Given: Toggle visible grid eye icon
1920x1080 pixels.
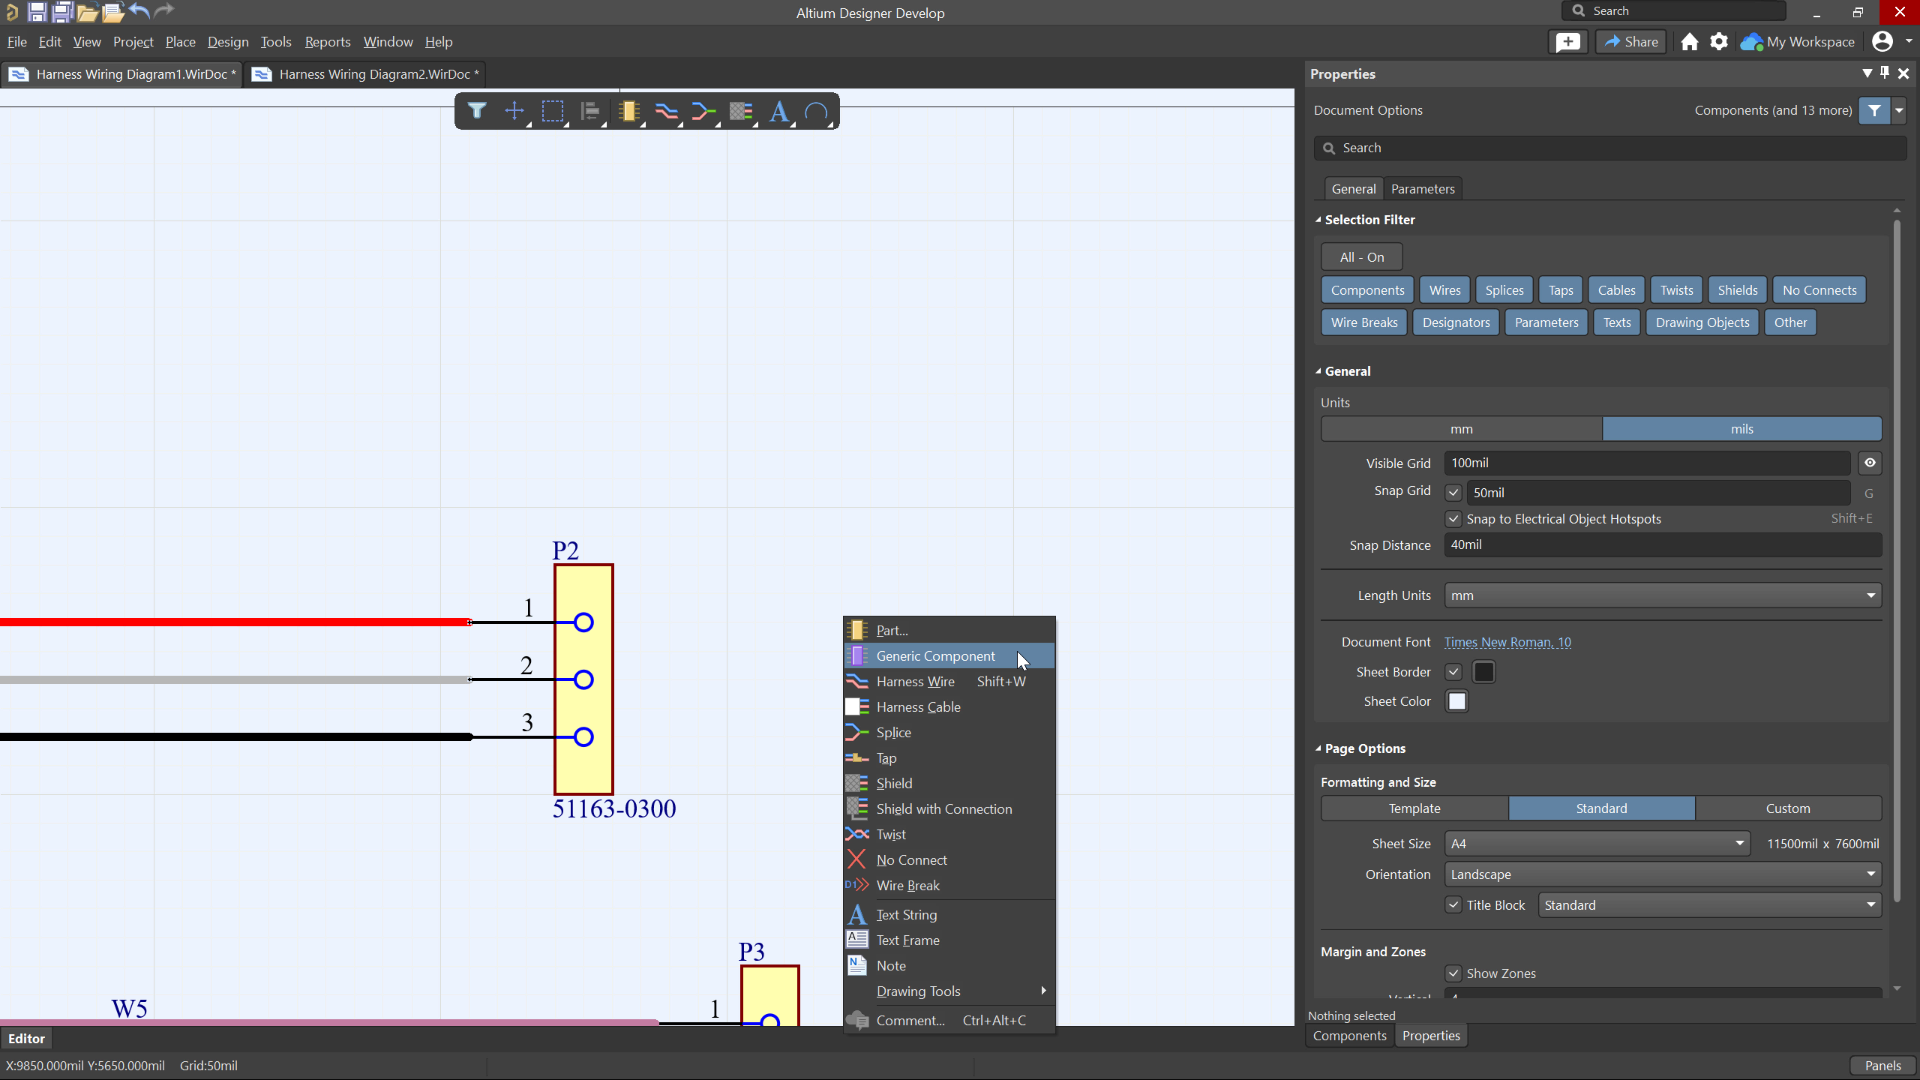Looking at the screenshot, I should [x=1870, y=463].
